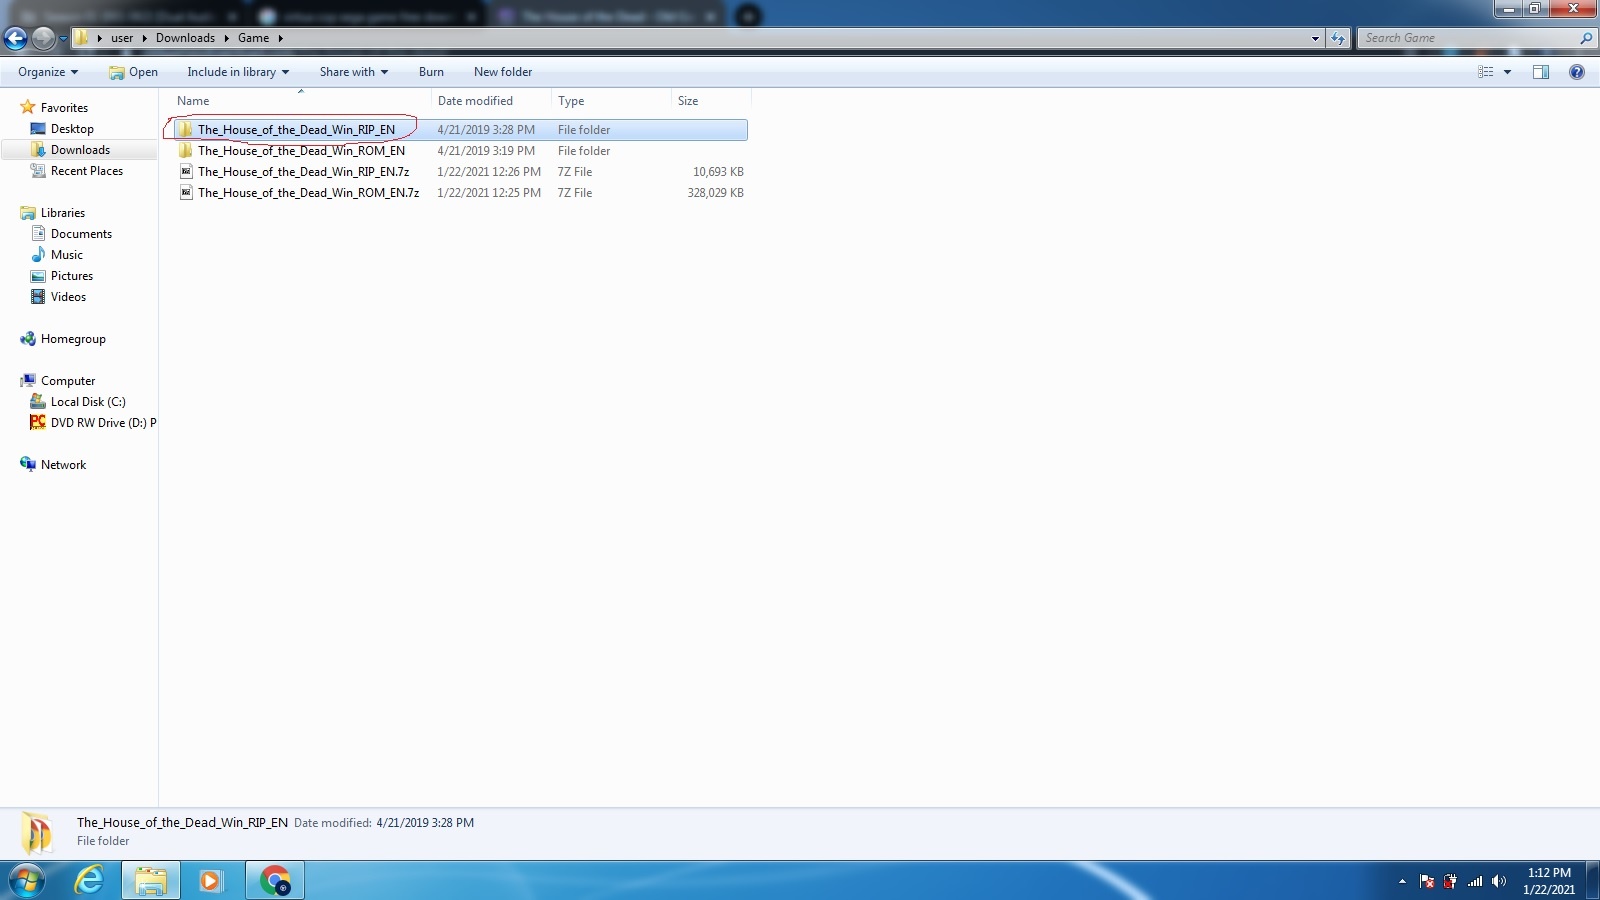Image resolution: width=1600 pixels, height=900 pixels.
Task: Focus the Search Game input field
Action: pyautogui.click(x=1467, y=38)
